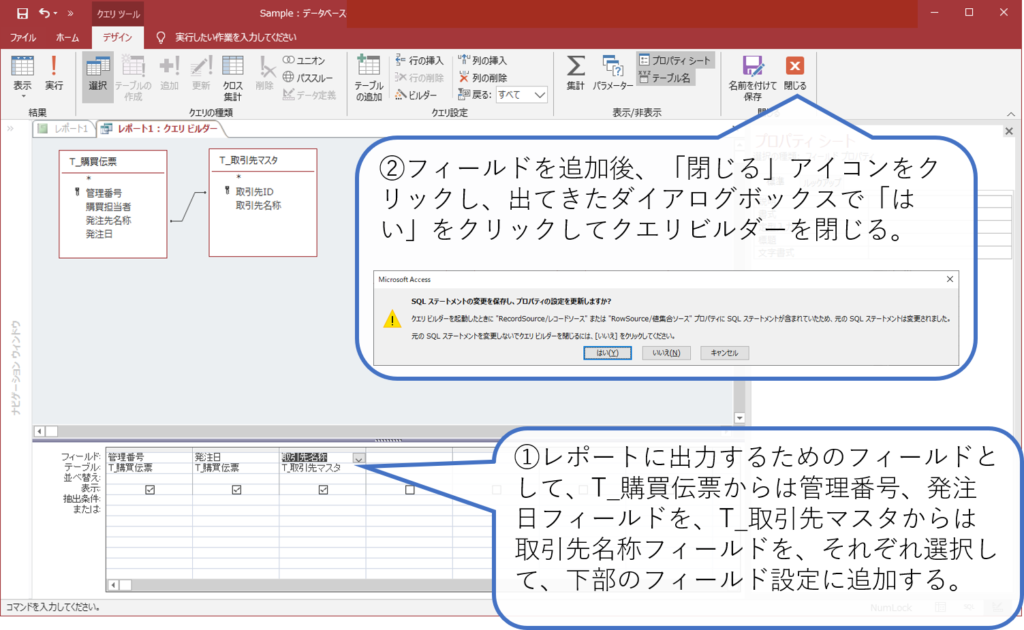Uncheck the 表示 checkbox under 発注日 column
This screenshot has width=1024, height=630.
236,490
